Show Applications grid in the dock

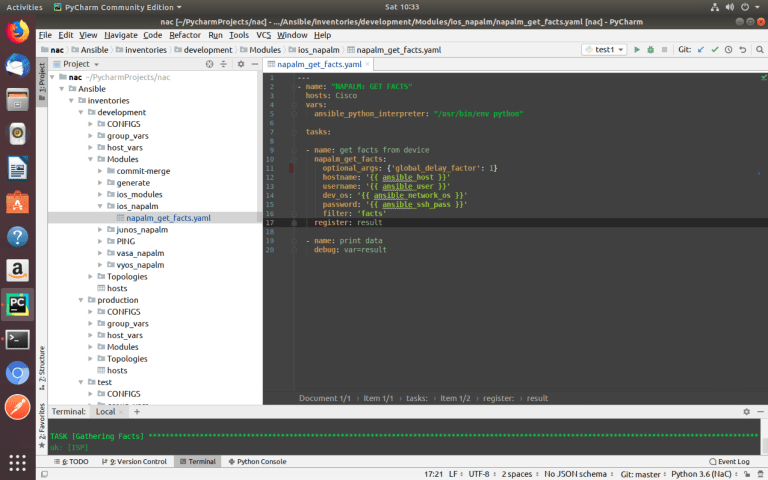18,462
